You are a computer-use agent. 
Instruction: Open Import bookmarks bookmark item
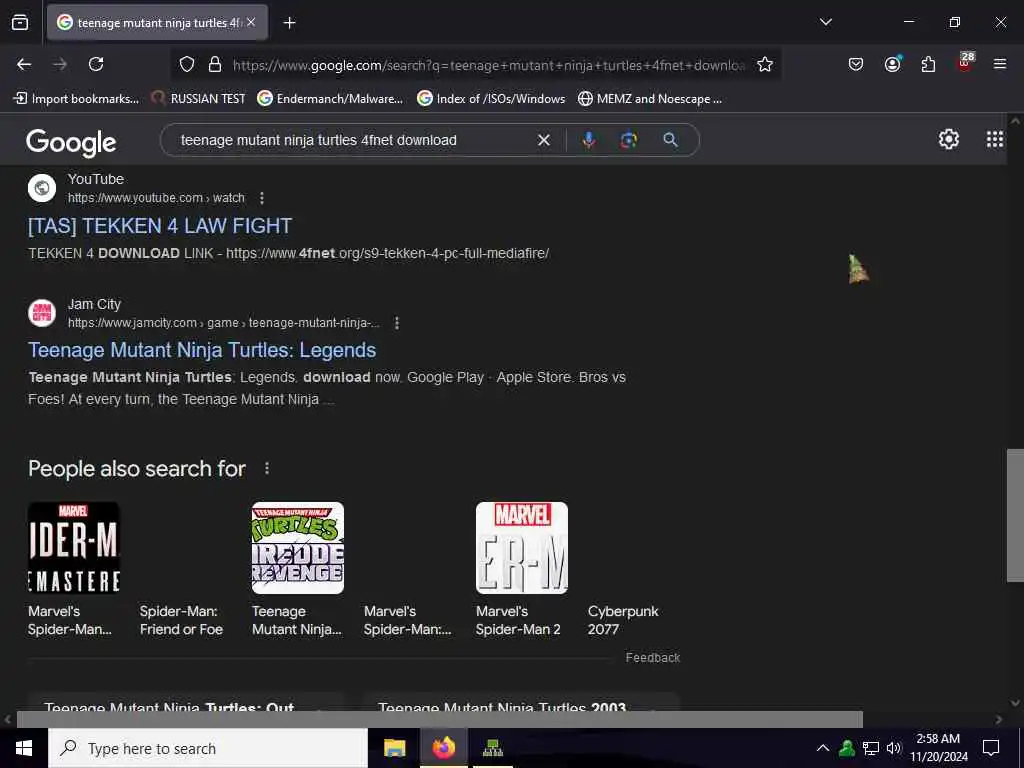point(76,99)
